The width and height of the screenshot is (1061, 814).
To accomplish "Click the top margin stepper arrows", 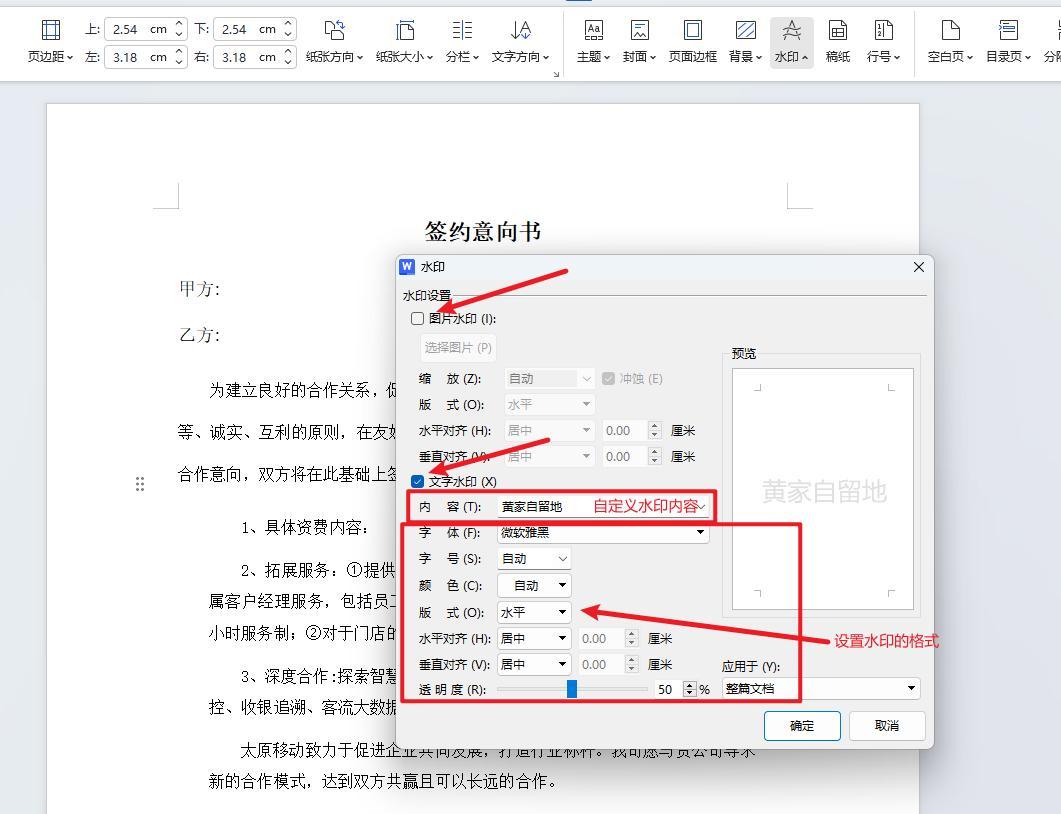I will click(179, 29).
